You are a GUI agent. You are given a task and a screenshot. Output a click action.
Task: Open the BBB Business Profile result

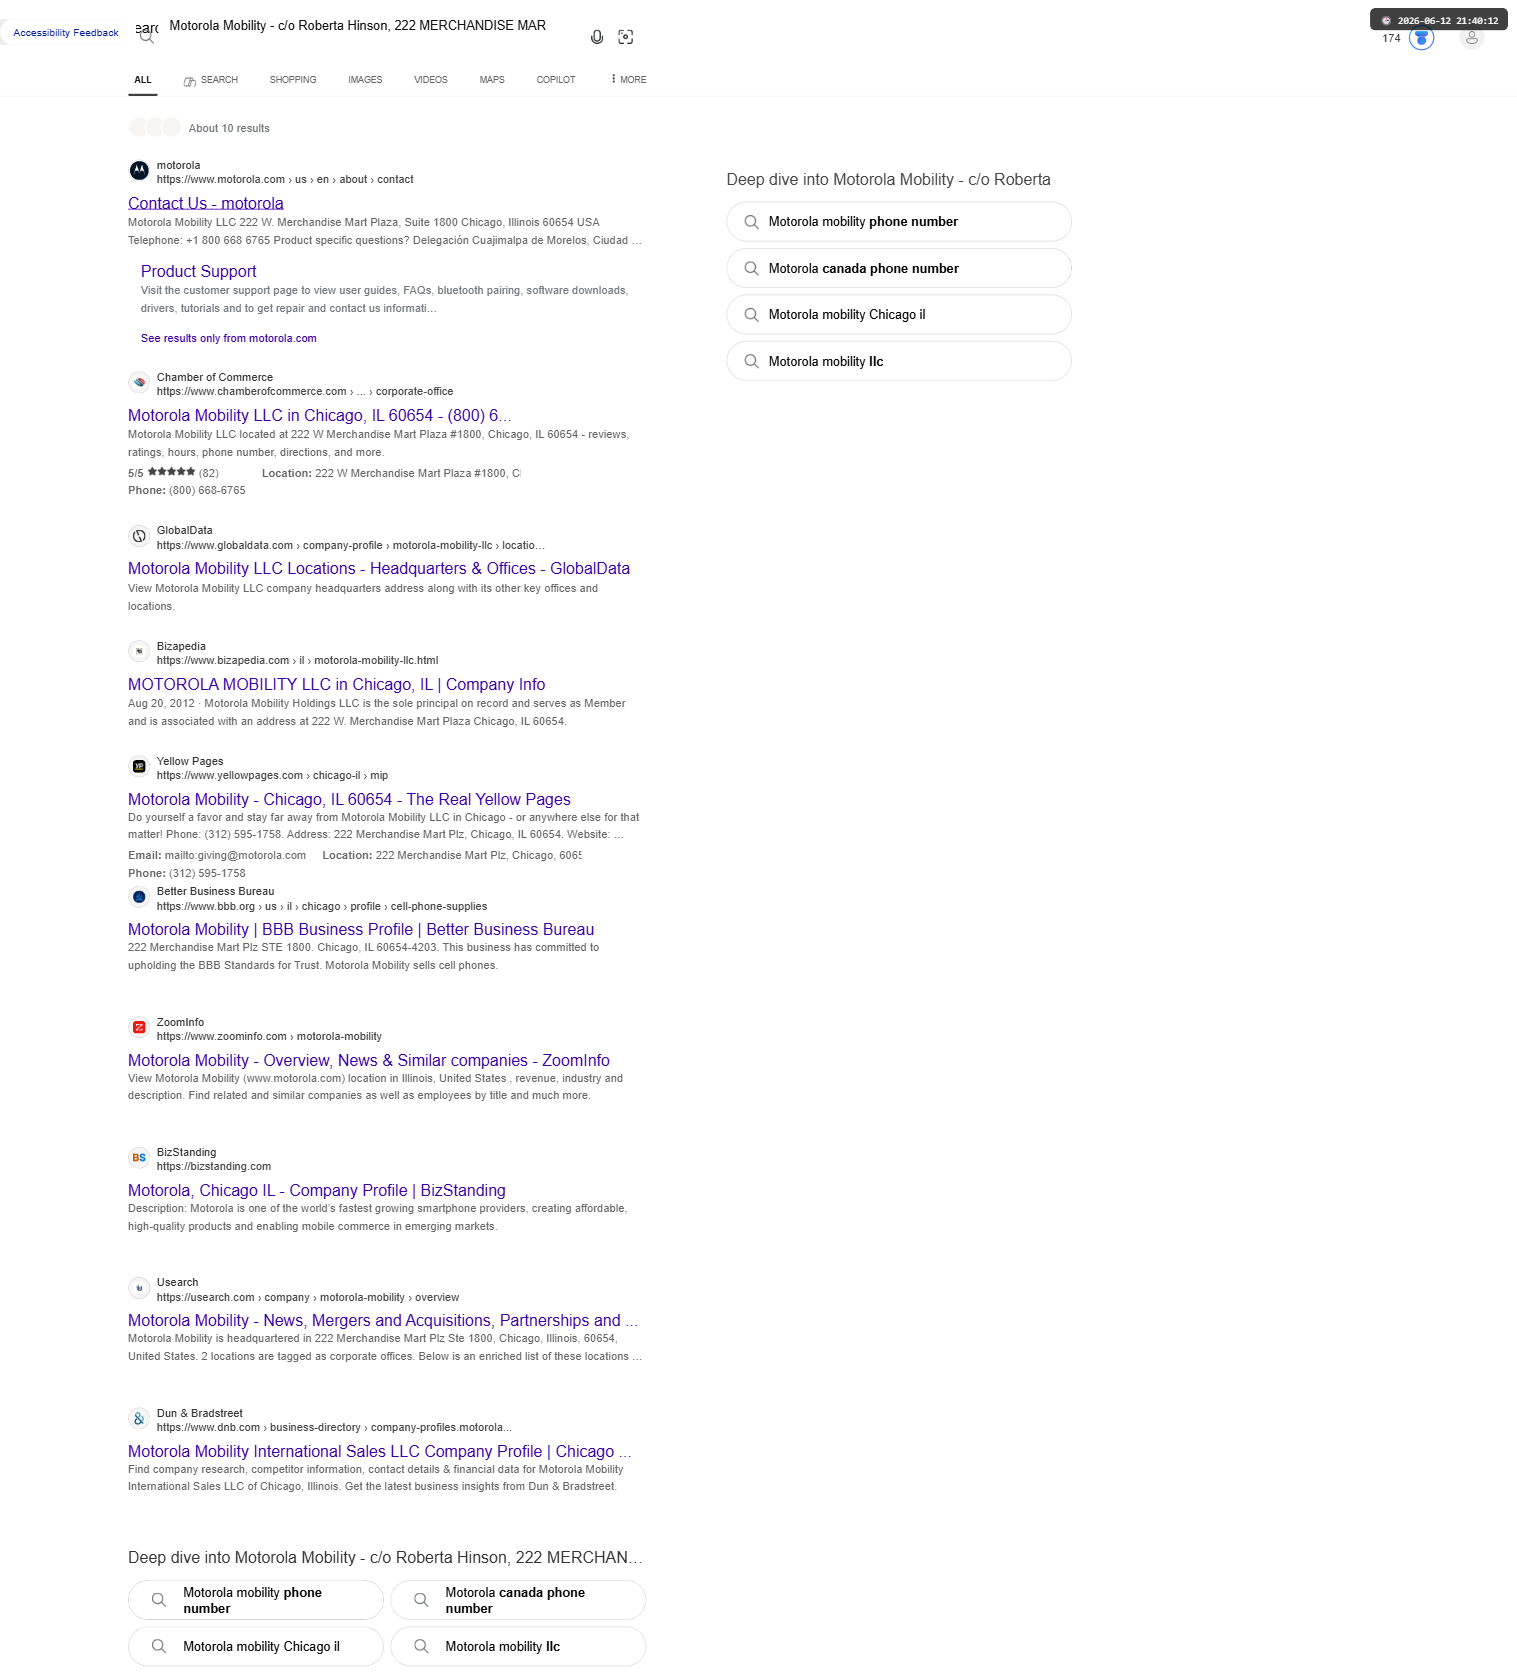click(x=361, y=929)
